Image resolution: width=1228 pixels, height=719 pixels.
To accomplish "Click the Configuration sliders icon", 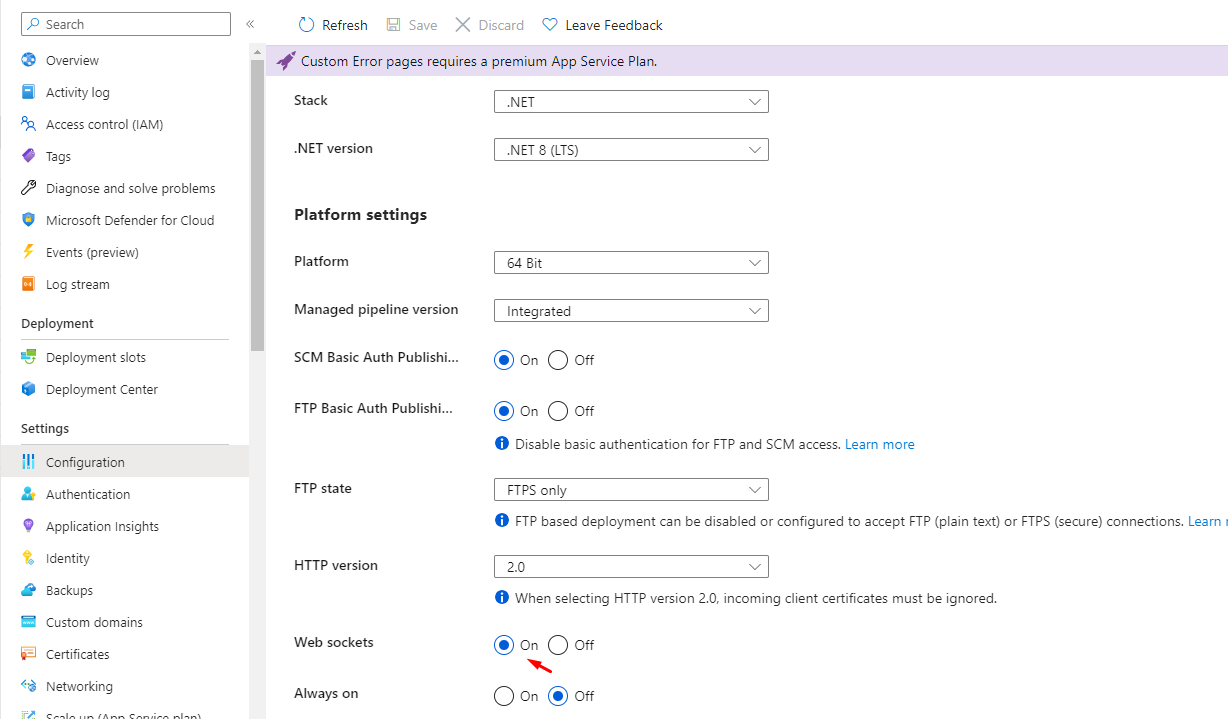I will pos(28,462).
